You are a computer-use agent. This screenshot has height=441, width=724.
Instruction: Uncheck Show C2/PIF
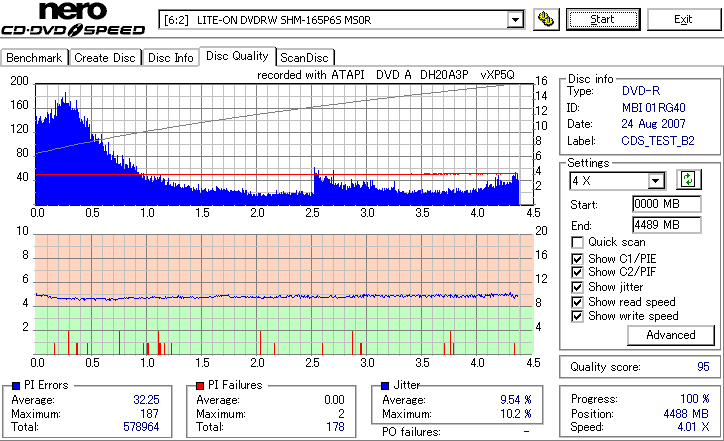[577, 272]
